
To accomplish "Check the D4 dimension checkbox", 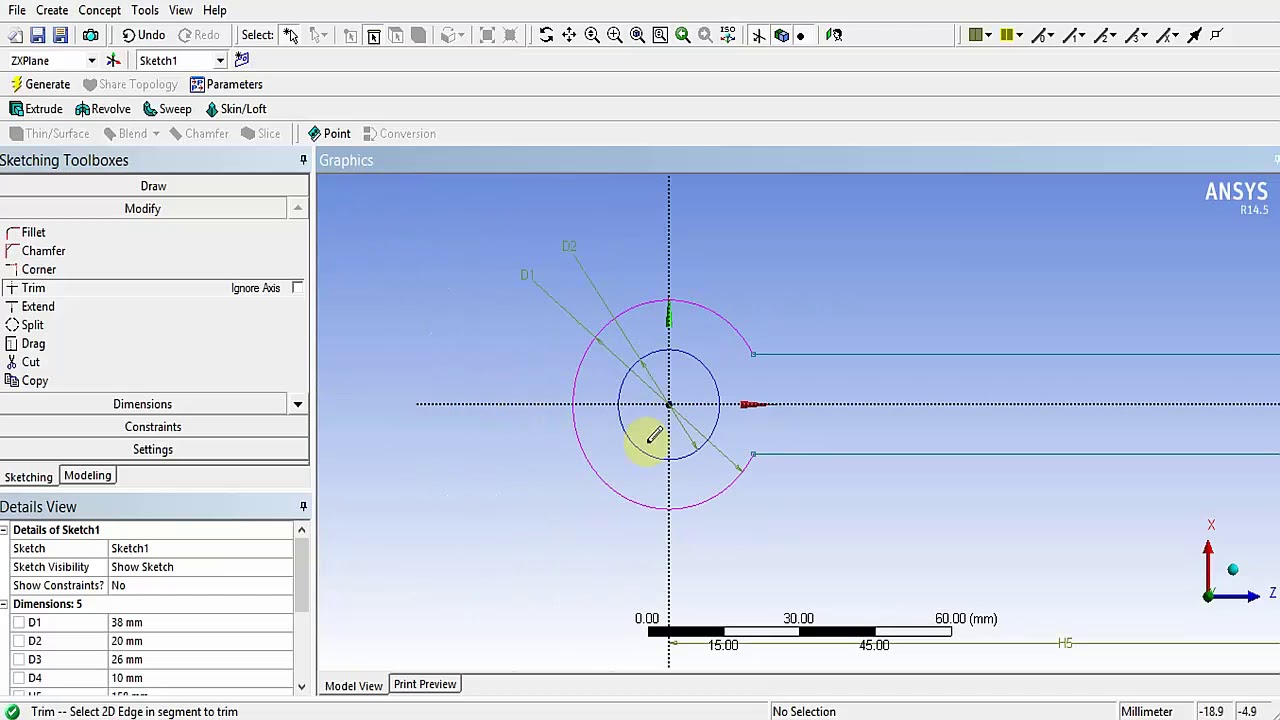I will coord(19,678).
